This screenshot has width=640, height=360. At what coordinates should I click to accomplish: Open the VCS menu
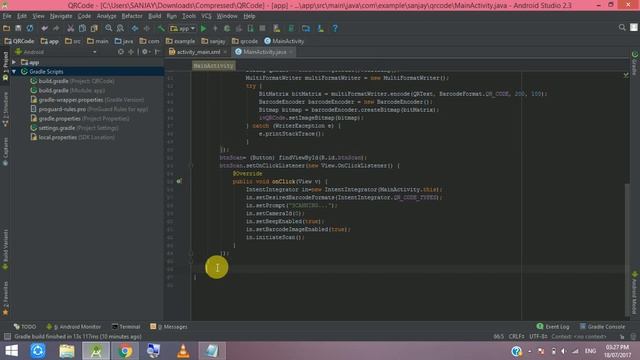pos(206,16)
